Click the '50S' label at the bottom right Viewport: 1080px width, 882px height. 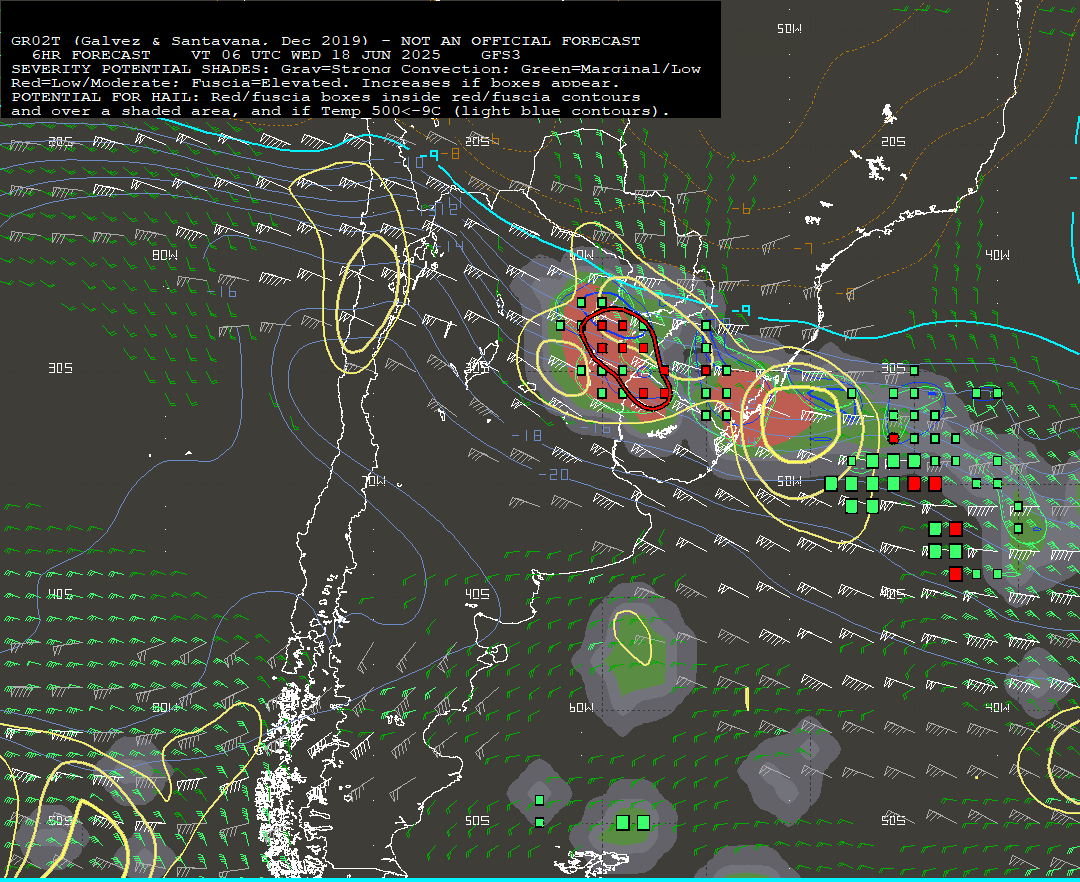[x=893, y=820]
